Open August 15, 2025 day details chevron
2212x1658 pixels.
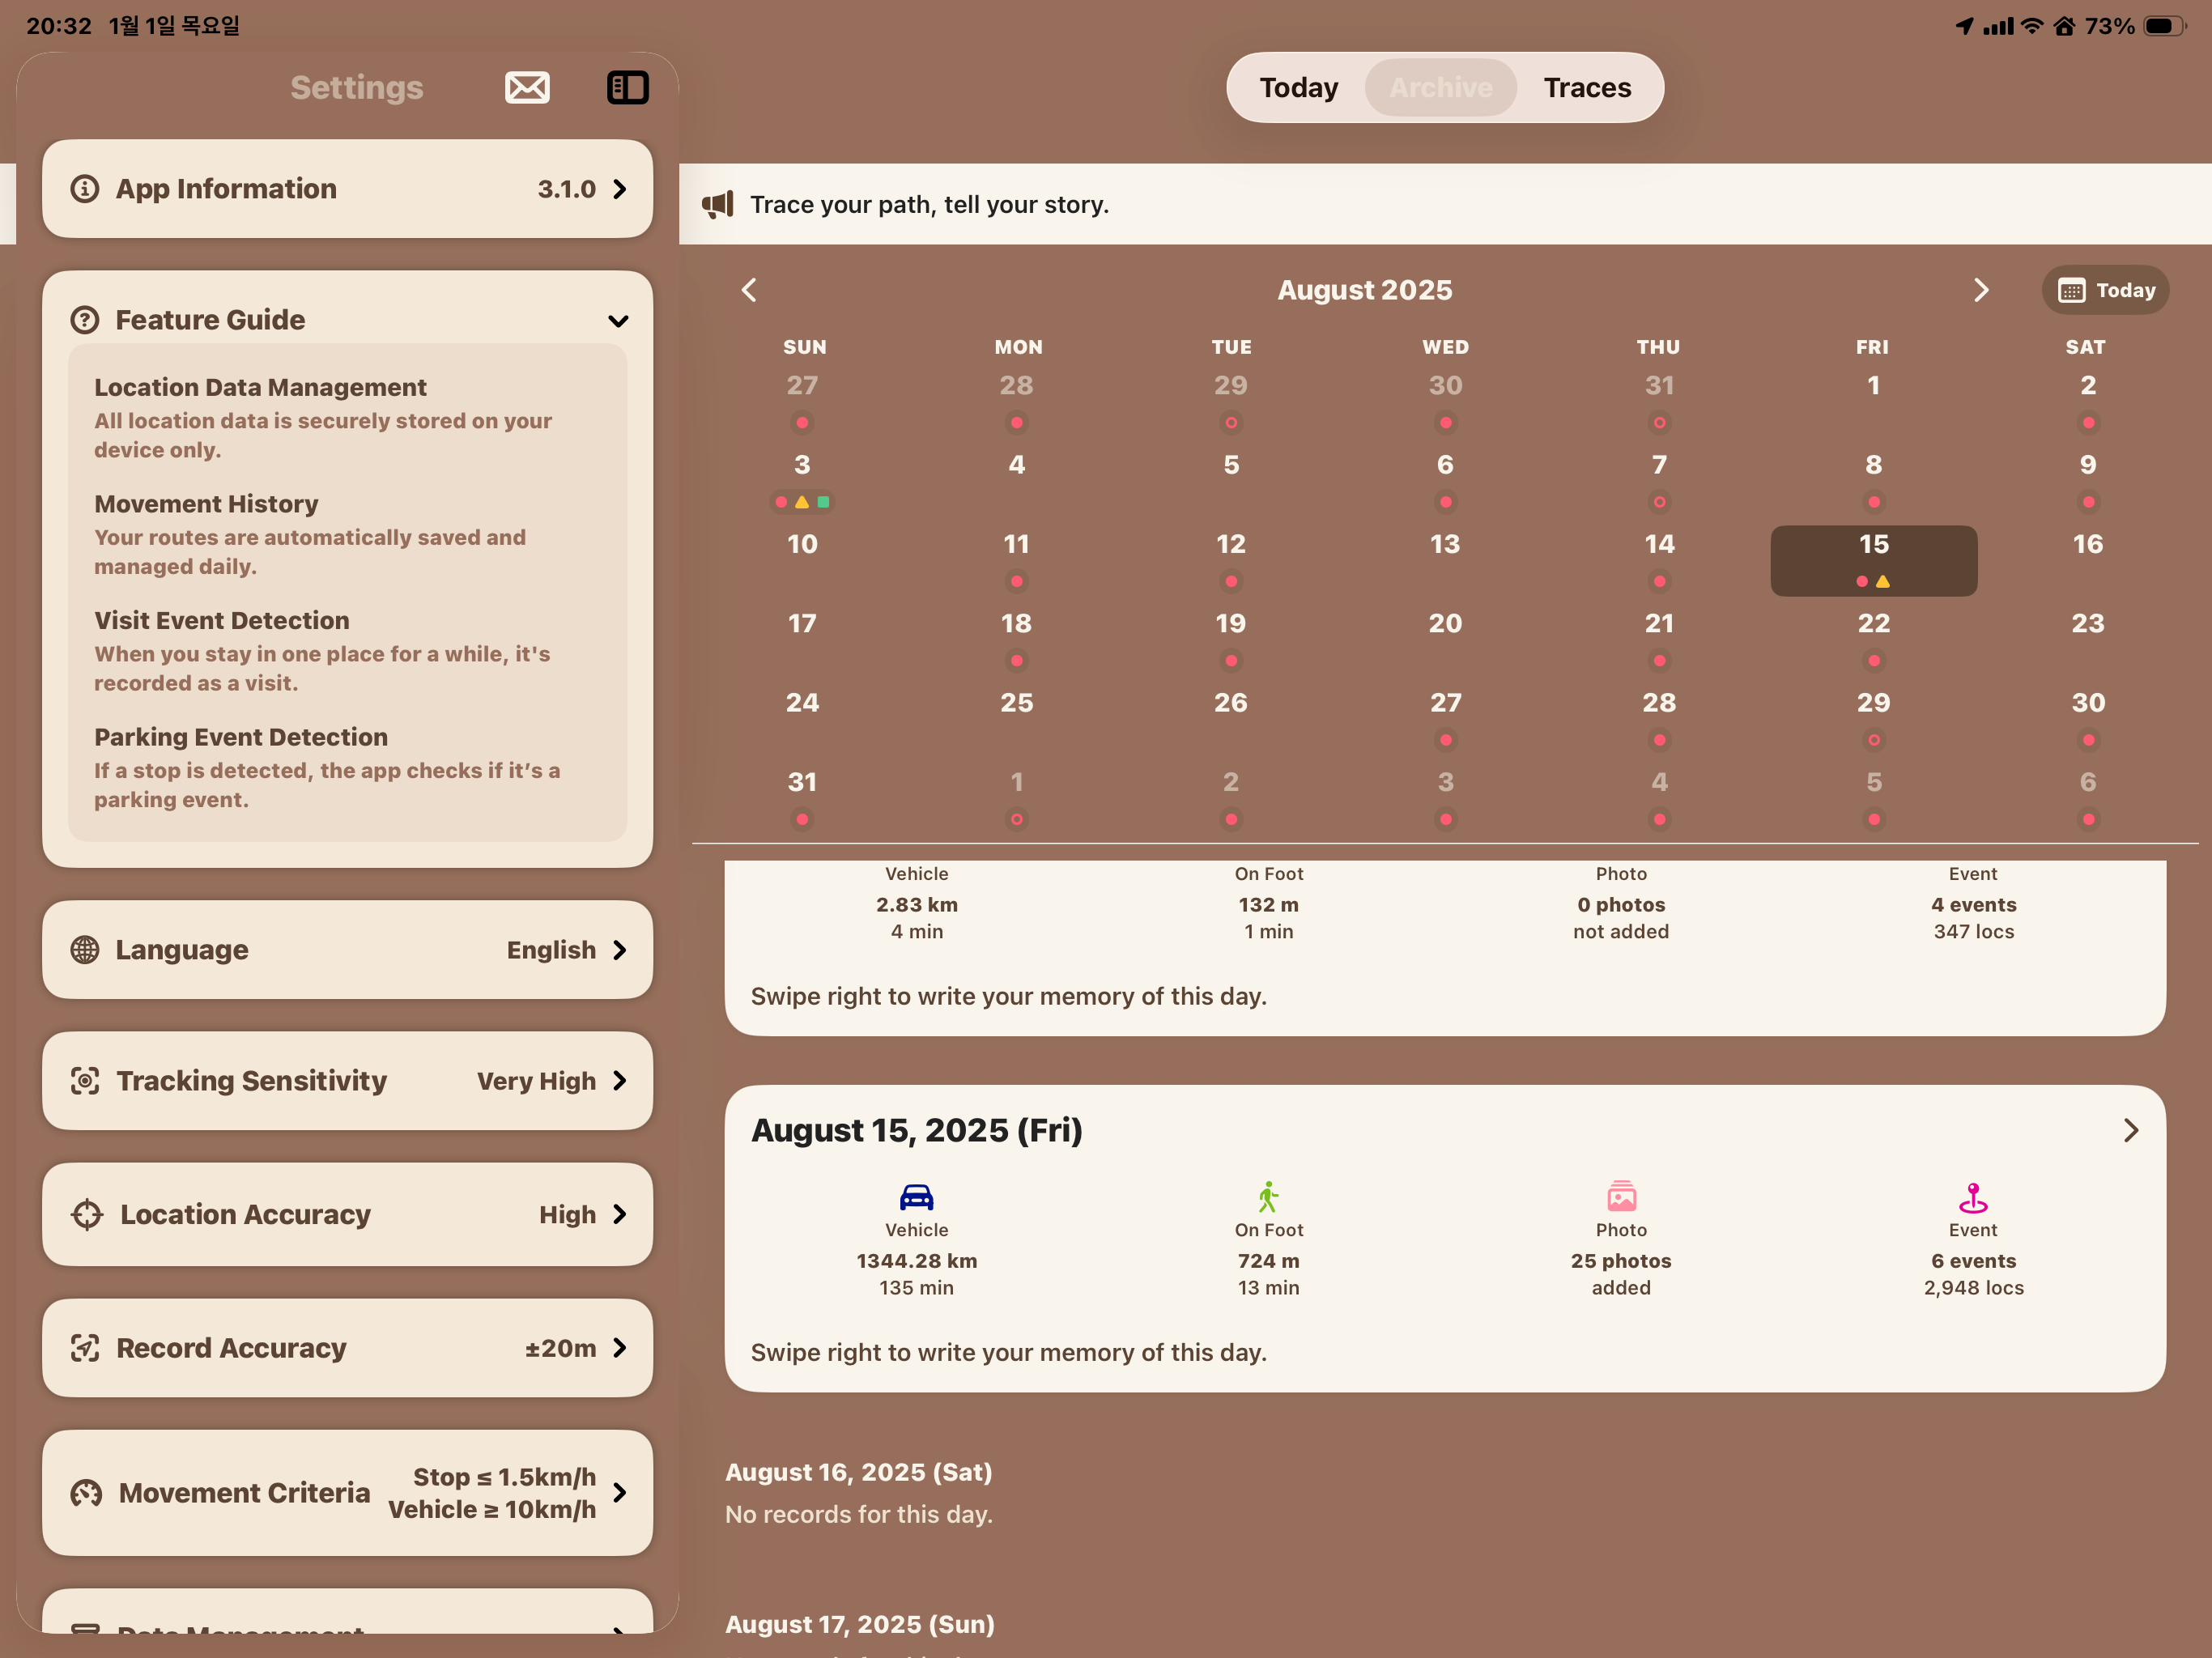(x=2131, y=1131)
